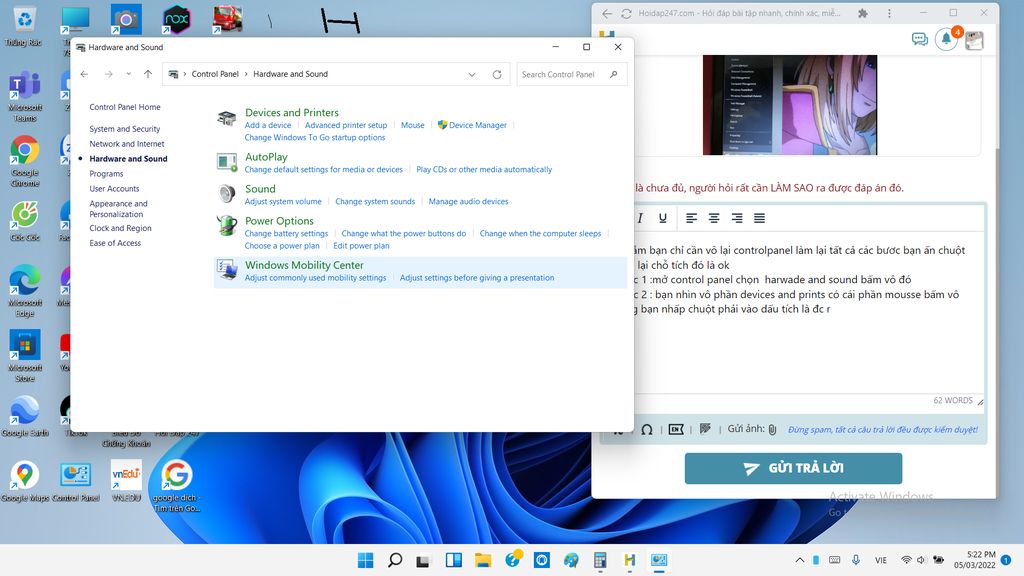Refresh the Control Panel address bar
The height and width of the screenshot is (576, 1024).
click(497, 74)
